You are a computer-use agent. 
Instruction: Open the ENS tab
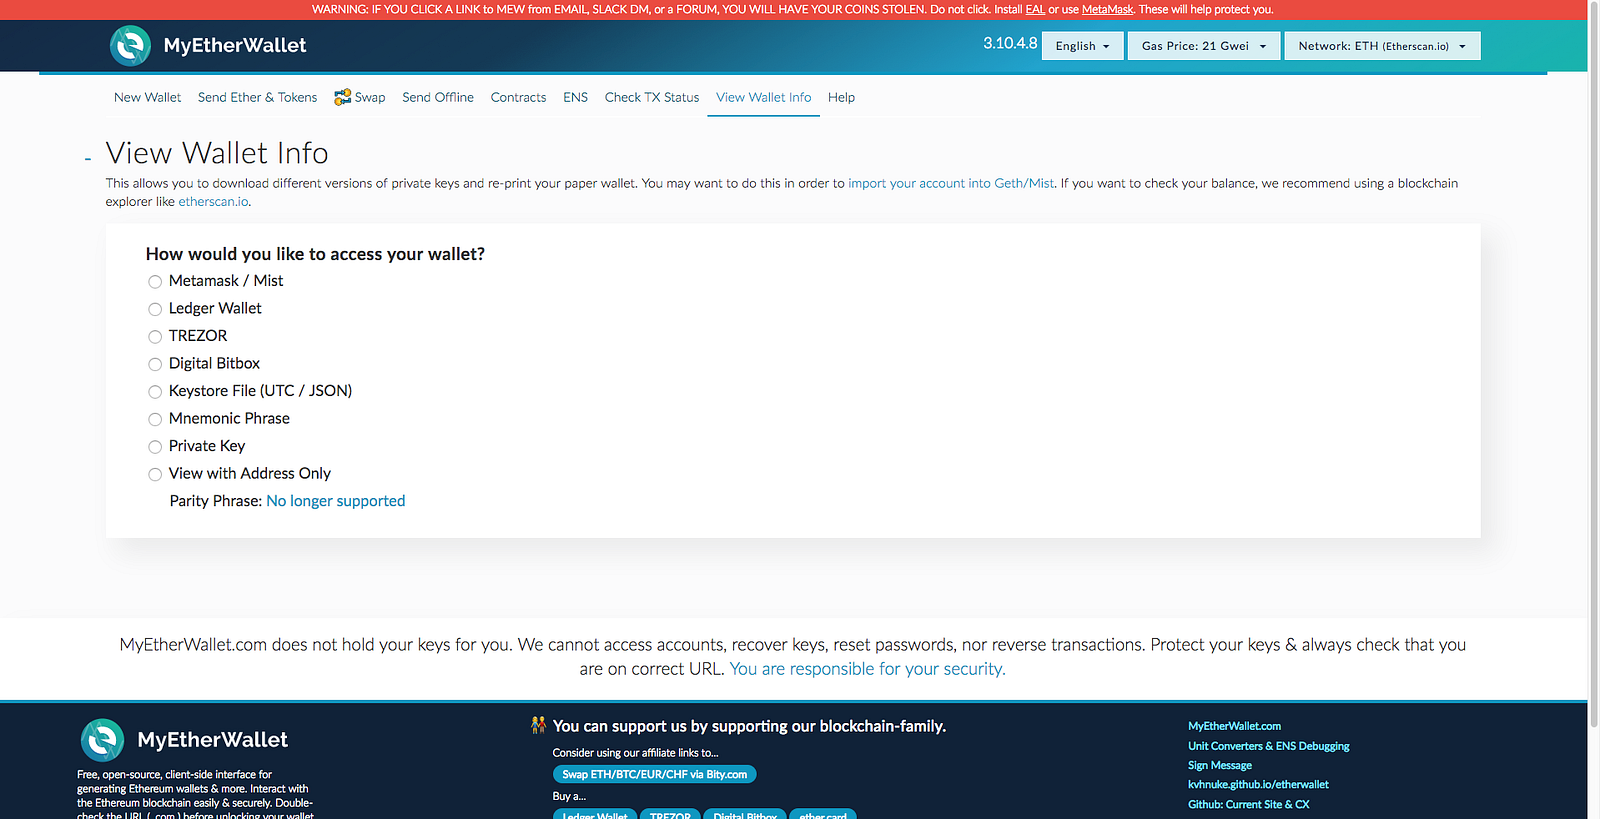click(575, 97)
